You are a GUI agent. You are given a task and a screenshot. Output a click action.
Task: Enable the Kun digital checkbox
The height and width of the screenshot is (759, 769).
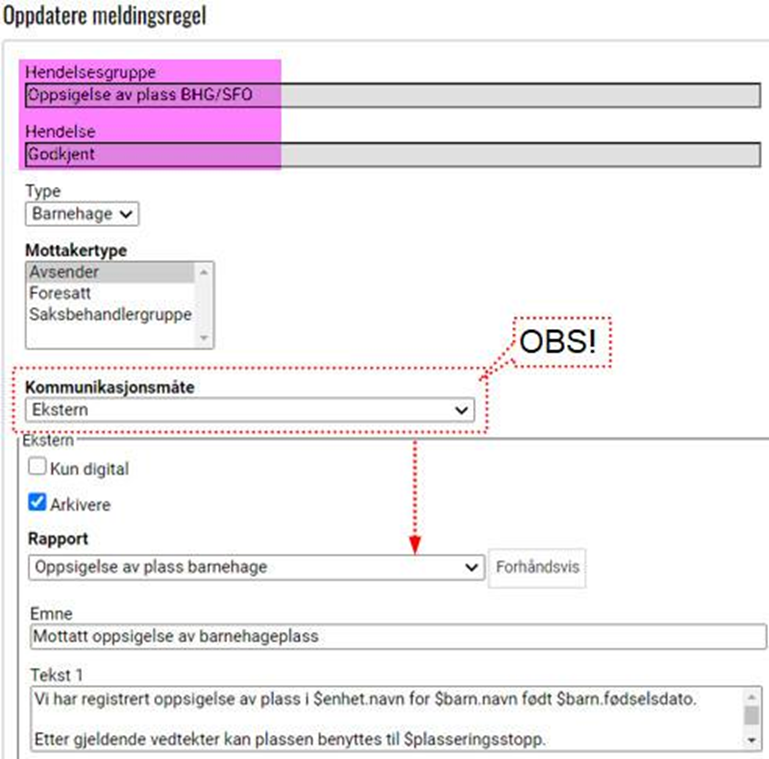point(38,467)
